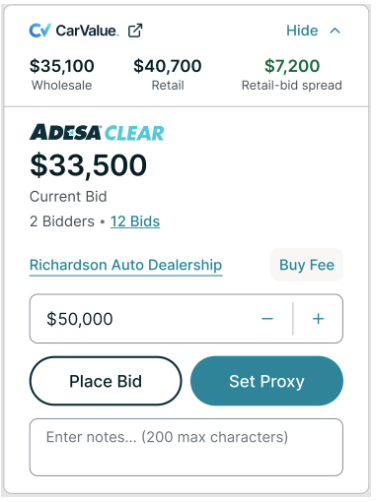Click the 2 Bidders text
The image size is (376, 502).
coord(62,221)
